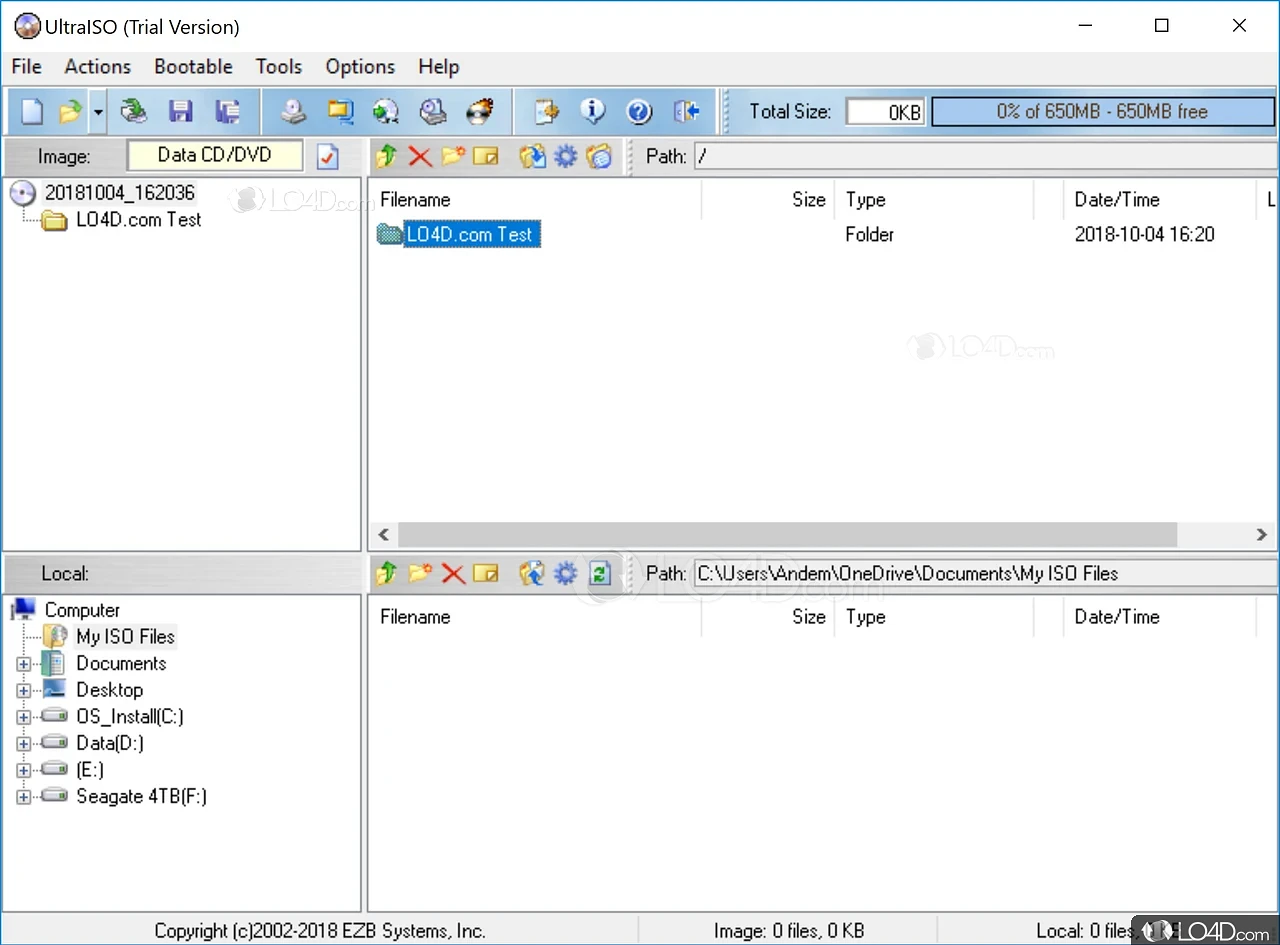Viewport: 1280px width, 945px height.
Task: Click the right arrow of image list scrollbar
Action: pyautogui.click(x=1262, y=535)
